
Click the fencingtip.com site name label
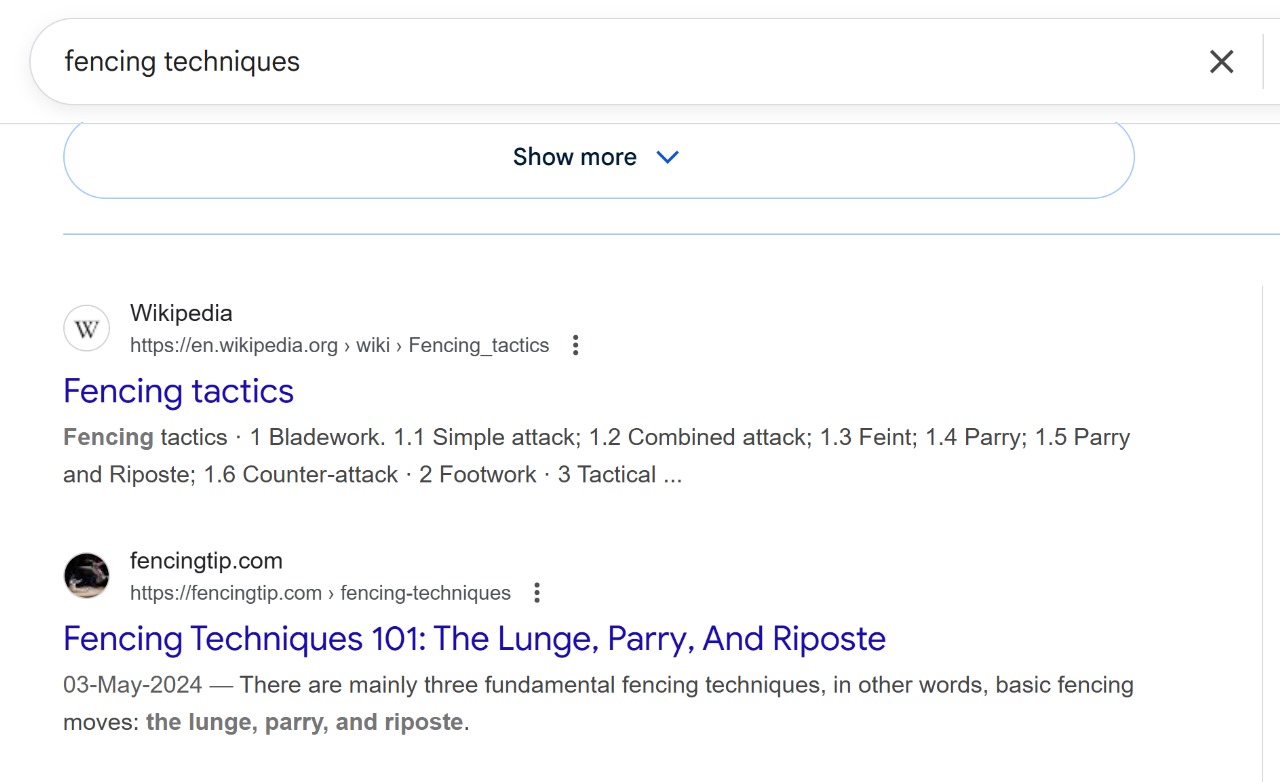click(206, 561)
